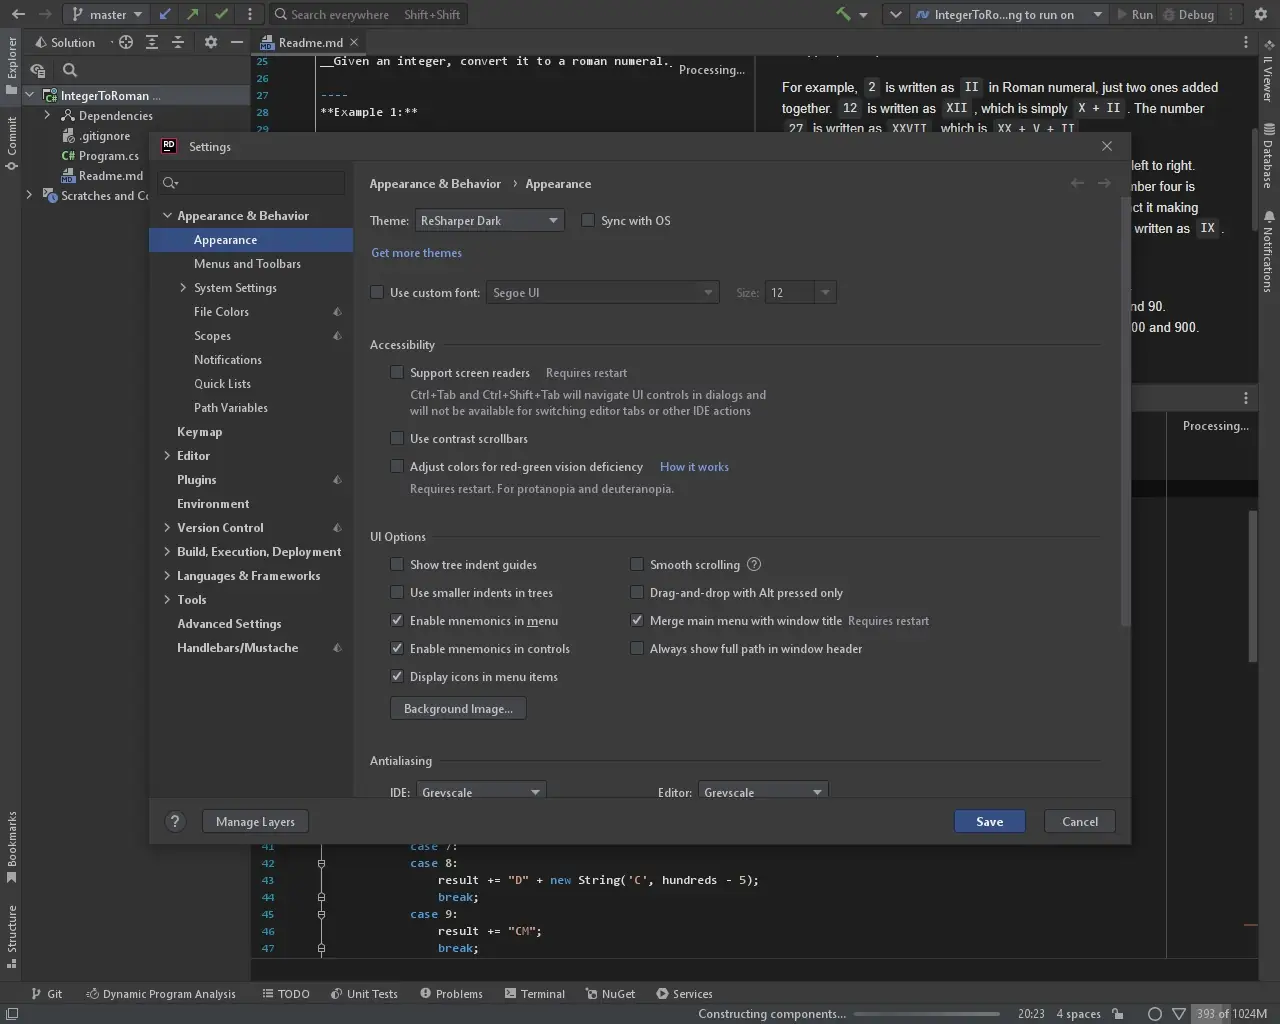Click Get more themes link

[x=416, y=253]
